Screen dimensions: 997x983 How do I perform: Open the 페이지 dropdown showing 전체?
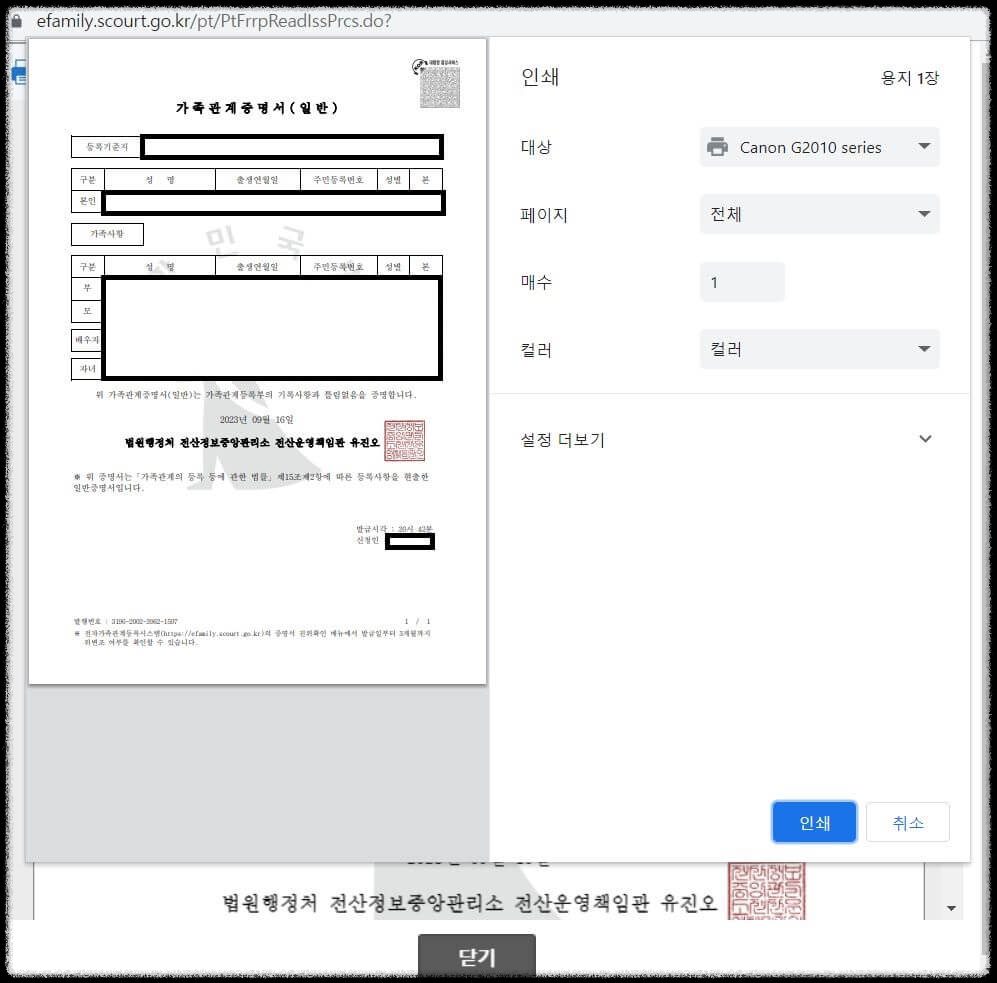818,214
